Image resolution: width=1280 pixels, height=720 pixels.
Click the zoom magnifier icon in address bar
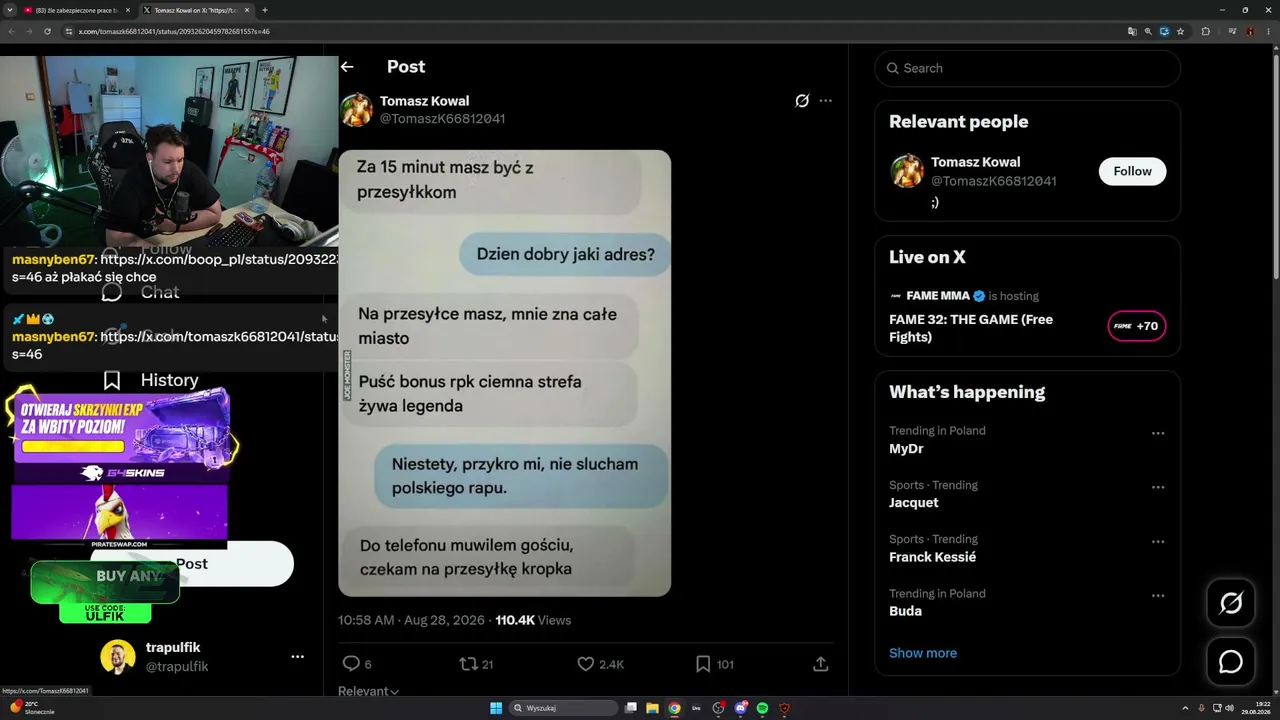tap(1148, 31)
